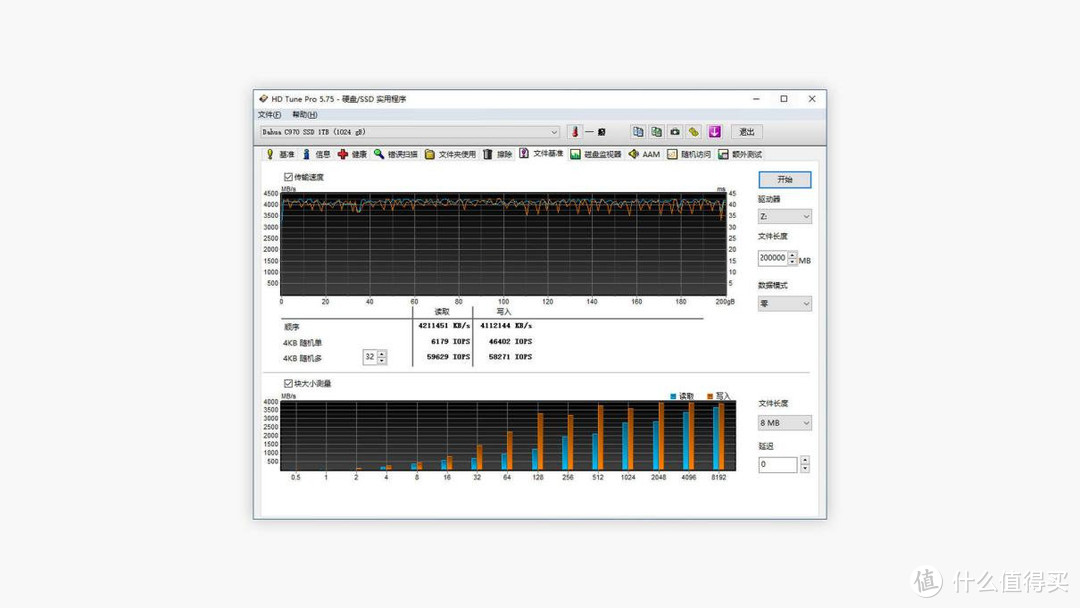The height and width of the screenshot is (608, 1080).
Task: Click the purple download/update icon
Action: point(714,131)
